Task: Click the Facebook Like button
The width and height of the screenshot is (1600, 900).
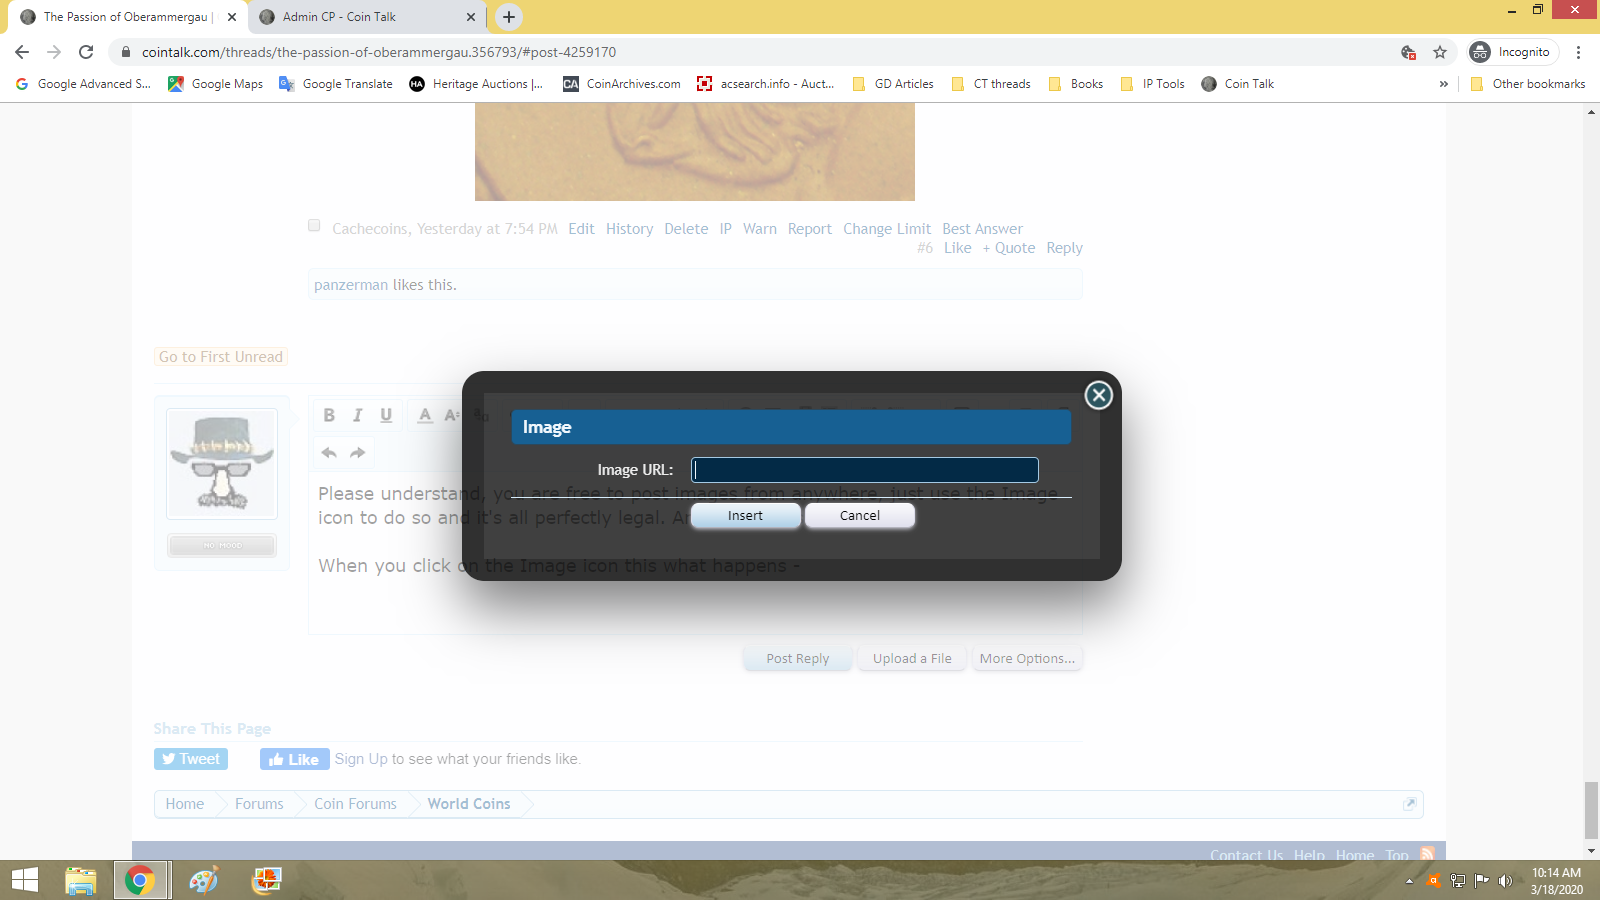Action: click(293, 760)
